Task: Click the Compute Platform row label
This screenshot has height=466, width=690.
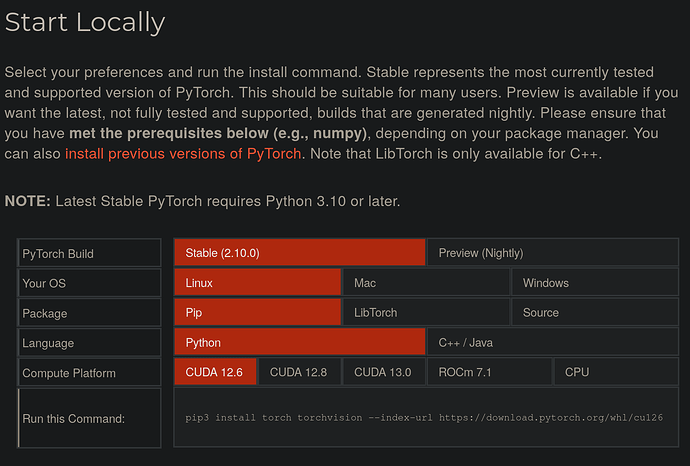Action: 69,373
